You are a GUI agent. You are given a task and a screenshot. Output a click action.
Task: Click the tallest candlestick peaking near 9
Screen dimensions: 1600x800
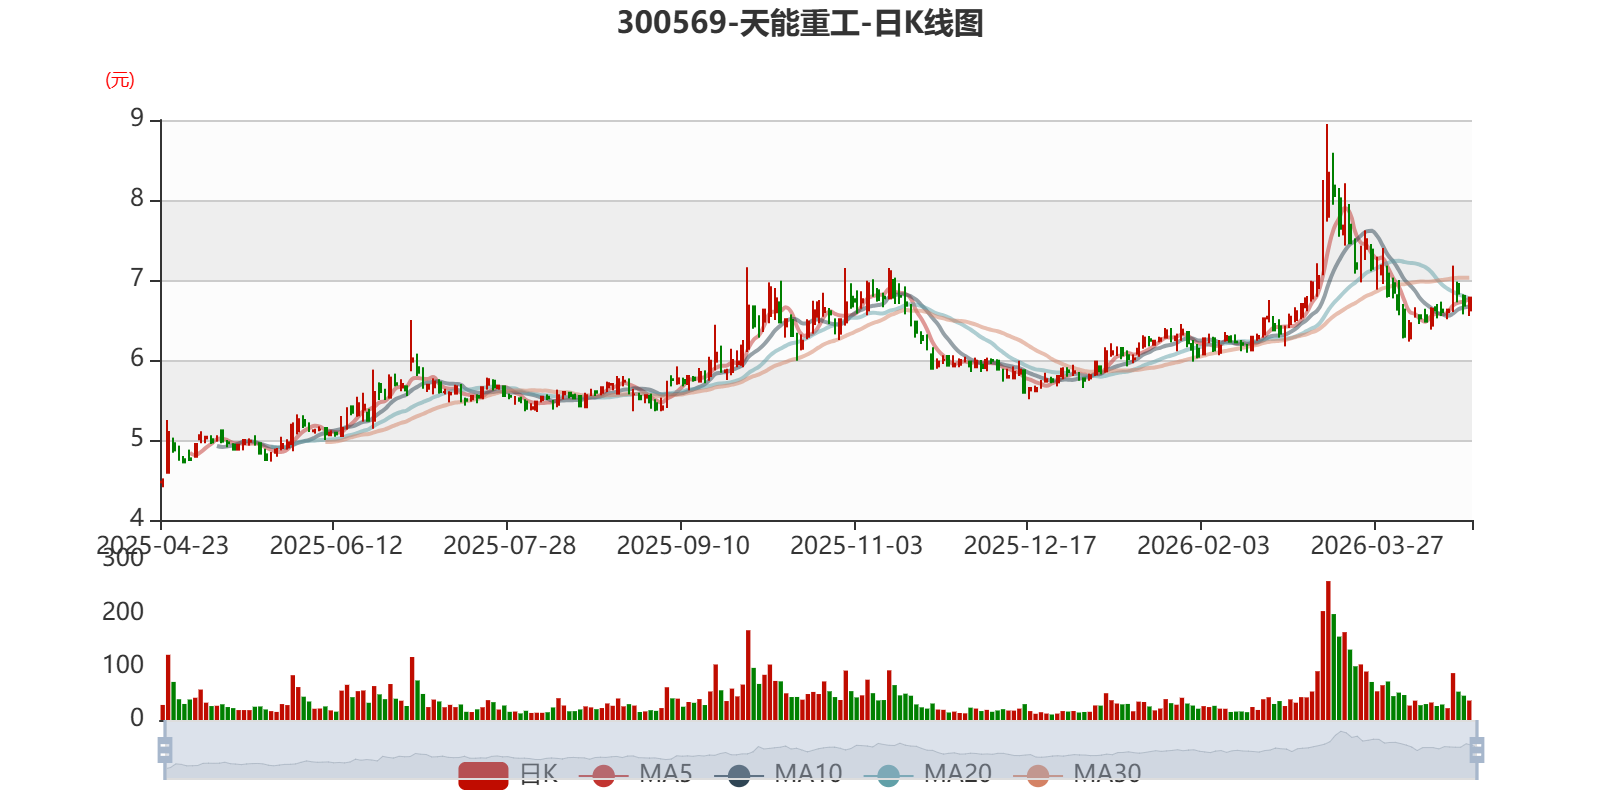[1327, 172]
